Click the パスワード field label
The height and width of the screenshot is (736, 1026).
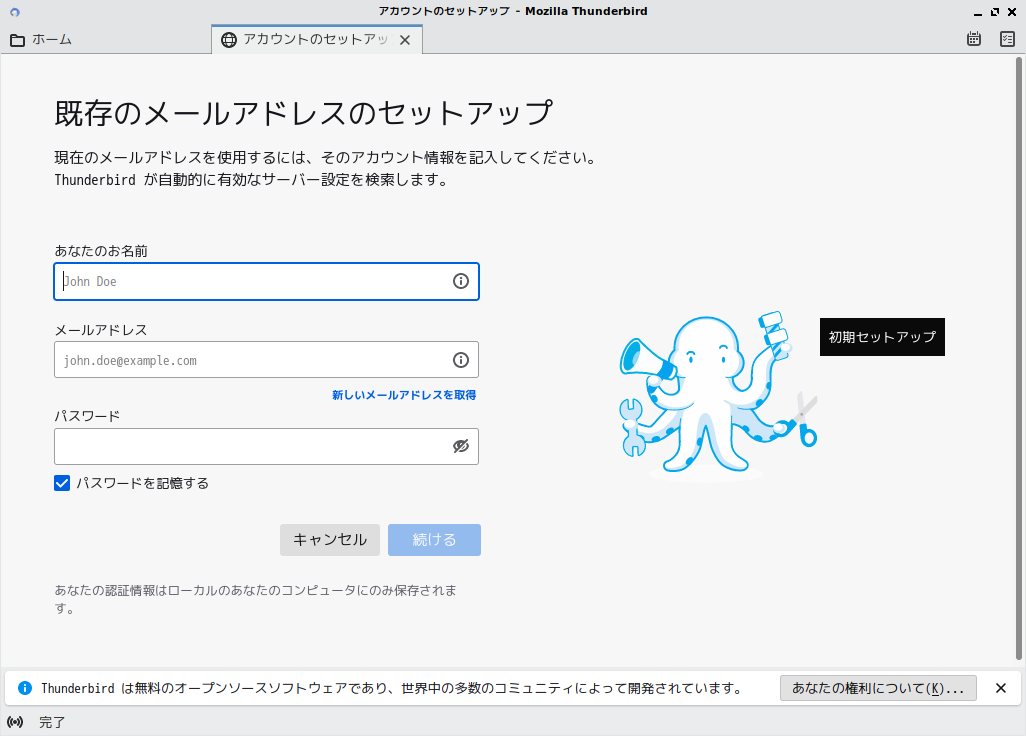(x=87, y=416)
